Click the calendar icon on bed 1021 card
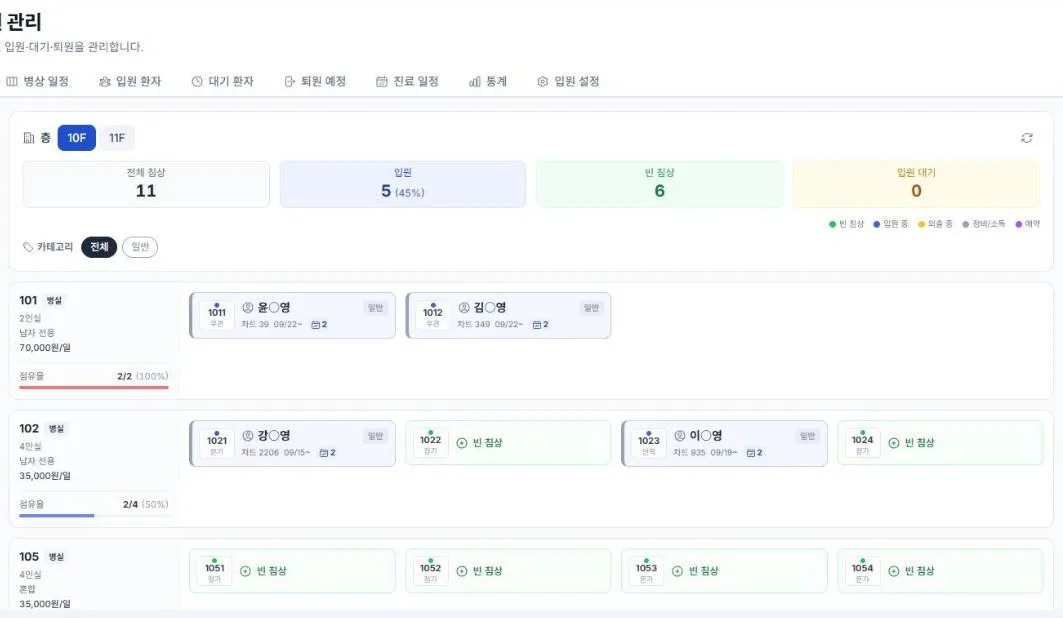The image size is (1063, 618). click(323, 453)
